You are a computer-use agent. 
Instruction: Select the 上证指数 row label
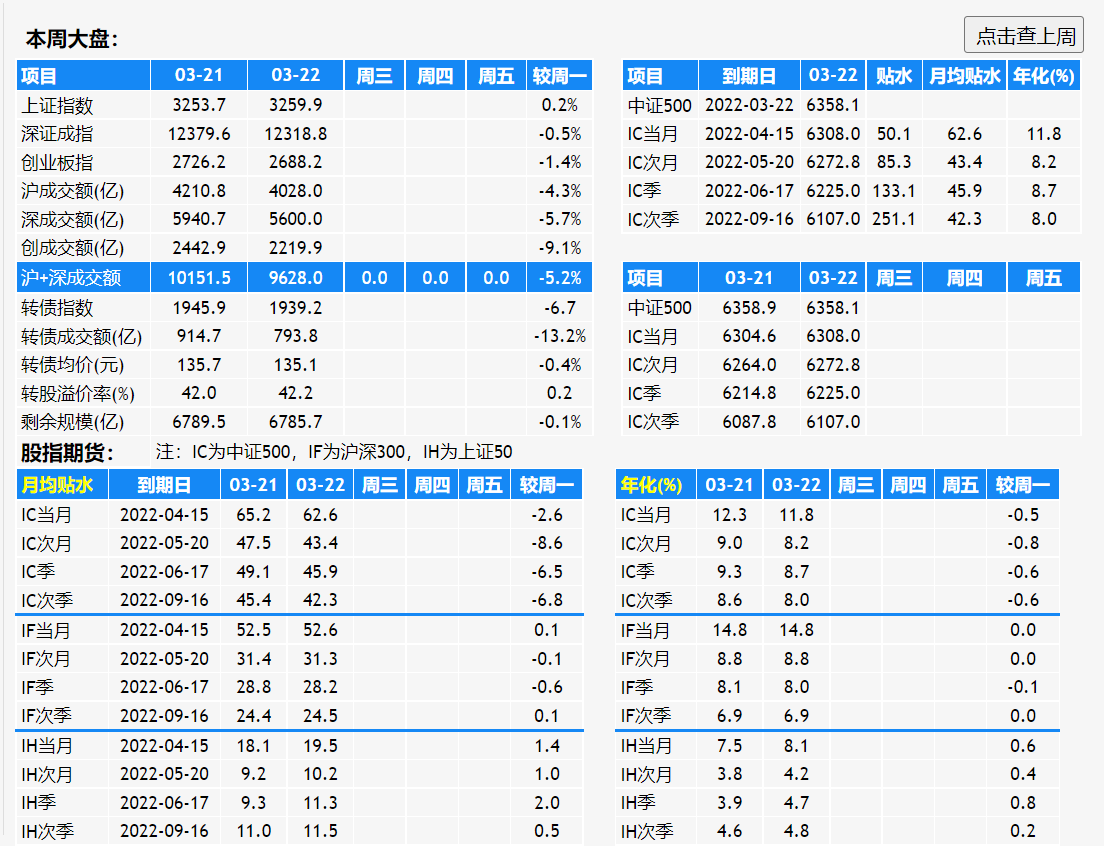(57, 106)
